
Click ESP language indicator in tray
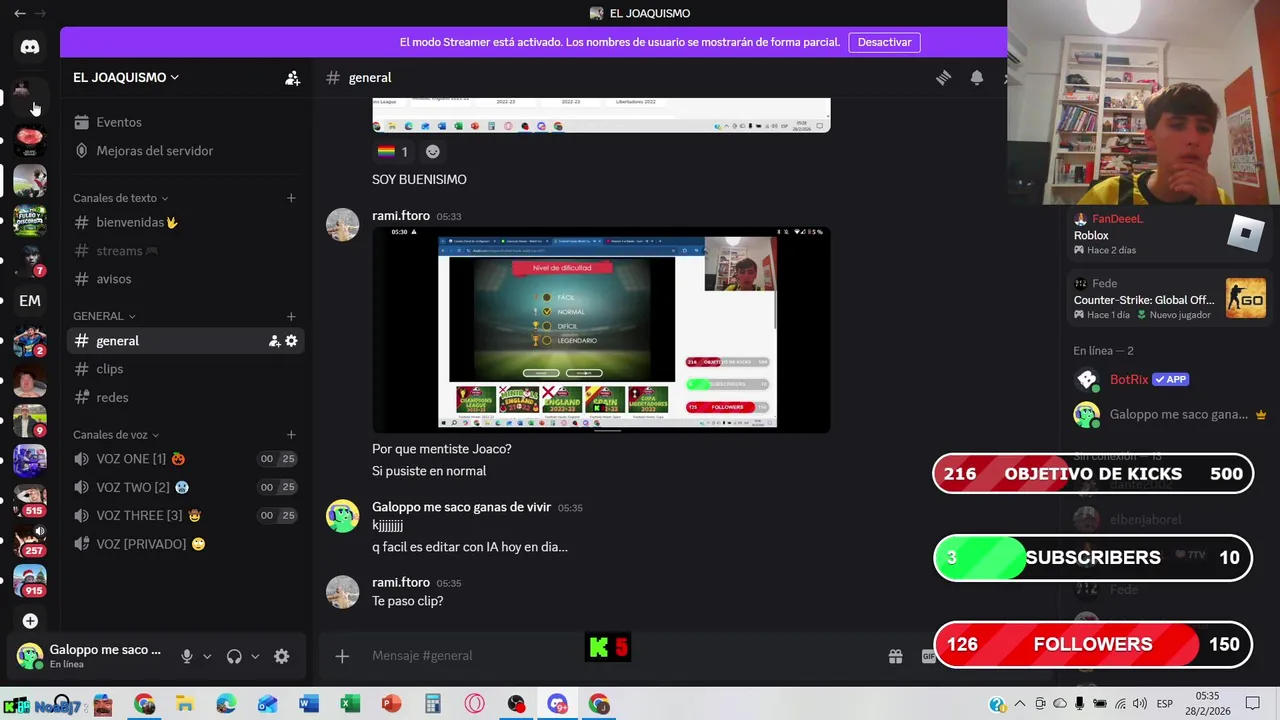click(1164, 704)
